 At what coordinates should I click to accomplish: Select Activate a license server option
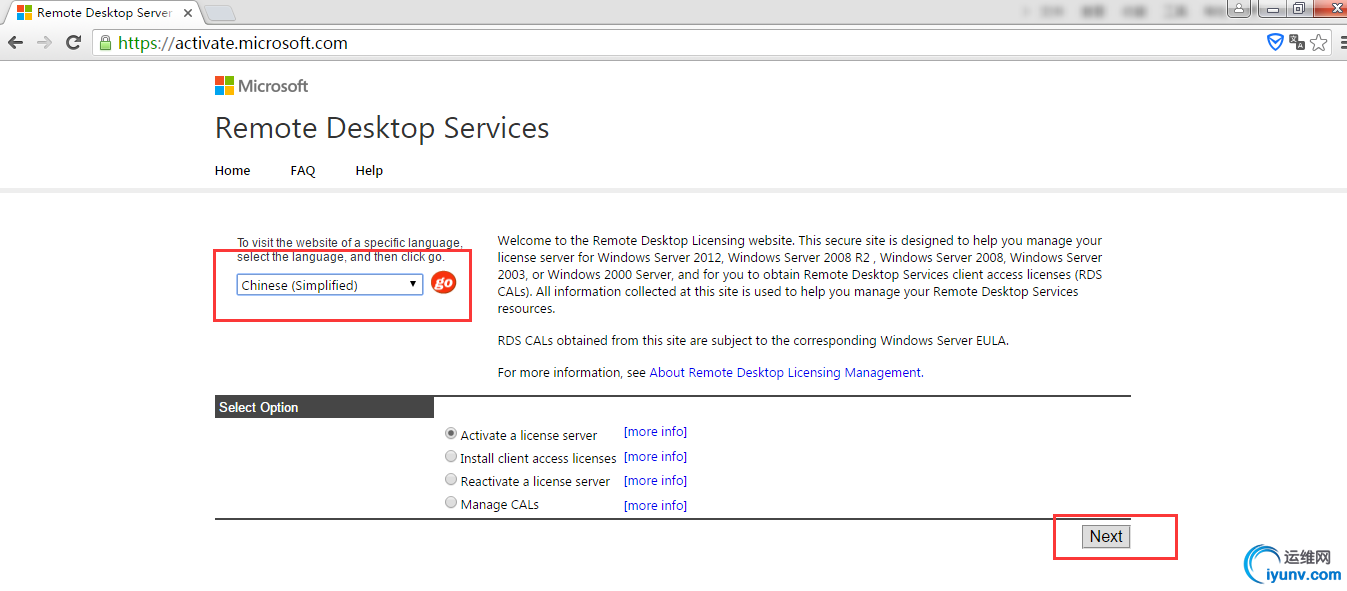coord(451,434)
